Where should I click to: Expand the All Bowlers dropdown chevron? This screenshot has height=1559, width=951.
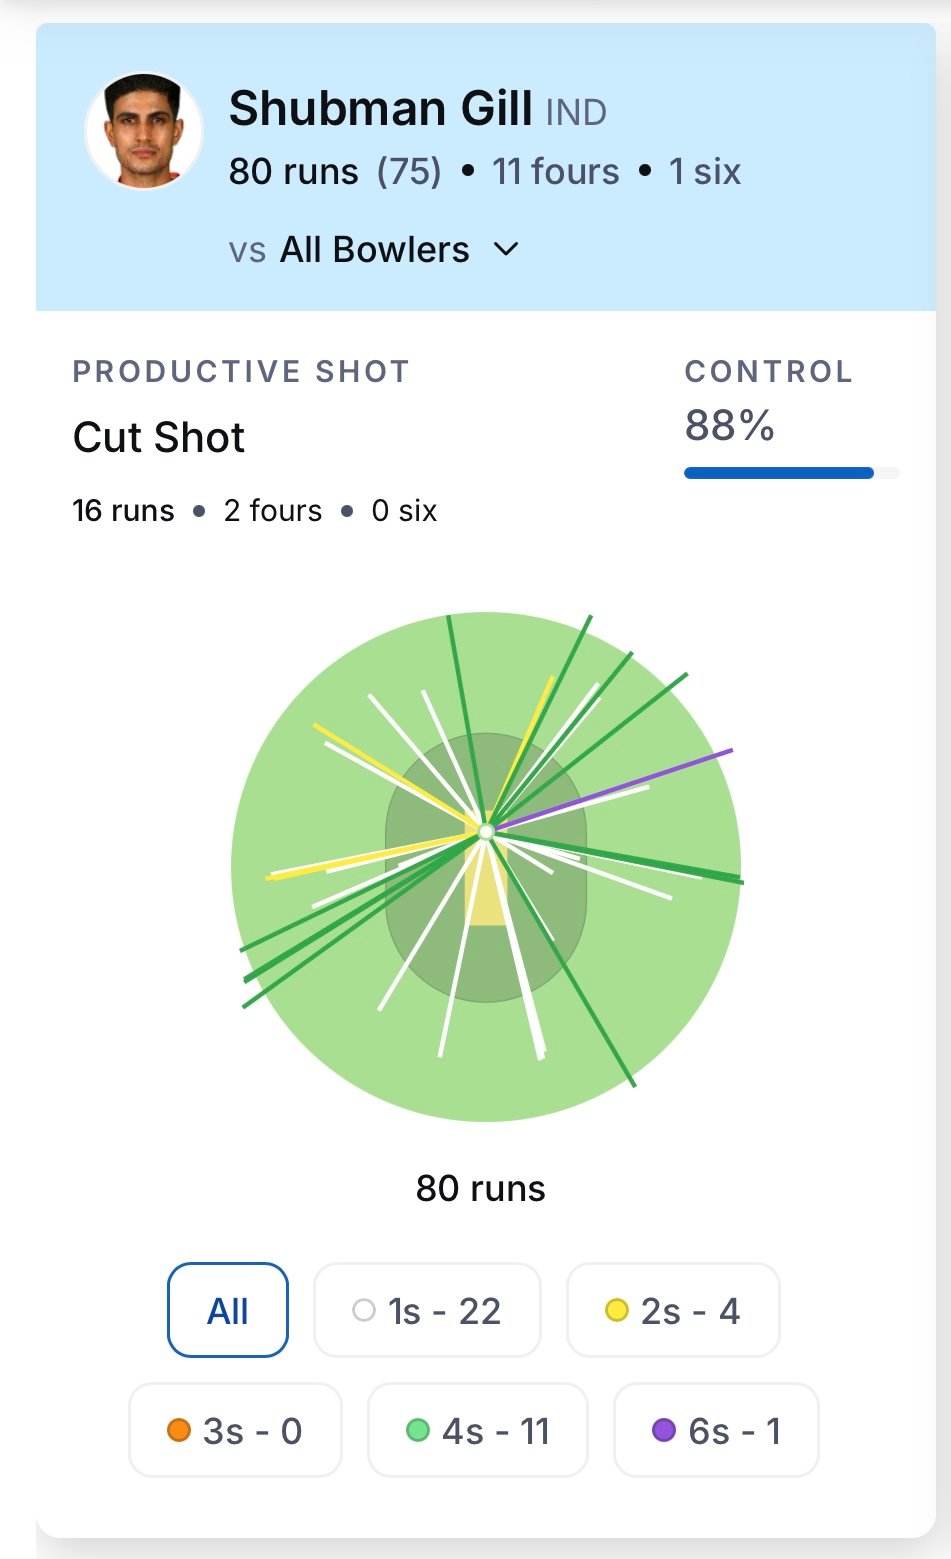[507, 249]
